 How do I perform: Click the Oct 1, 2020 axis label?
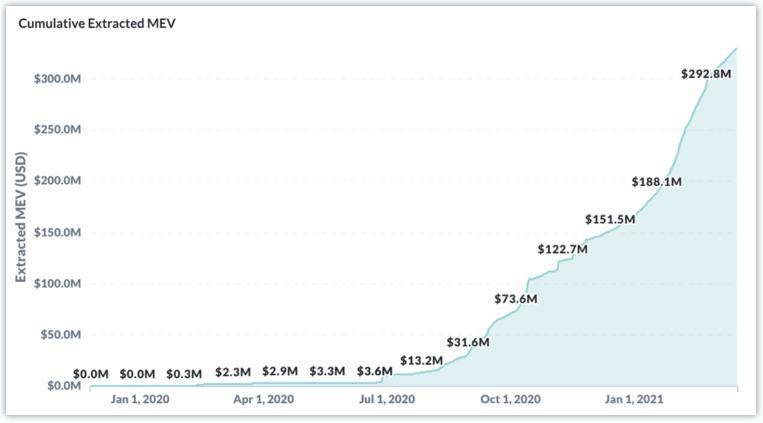510,400
